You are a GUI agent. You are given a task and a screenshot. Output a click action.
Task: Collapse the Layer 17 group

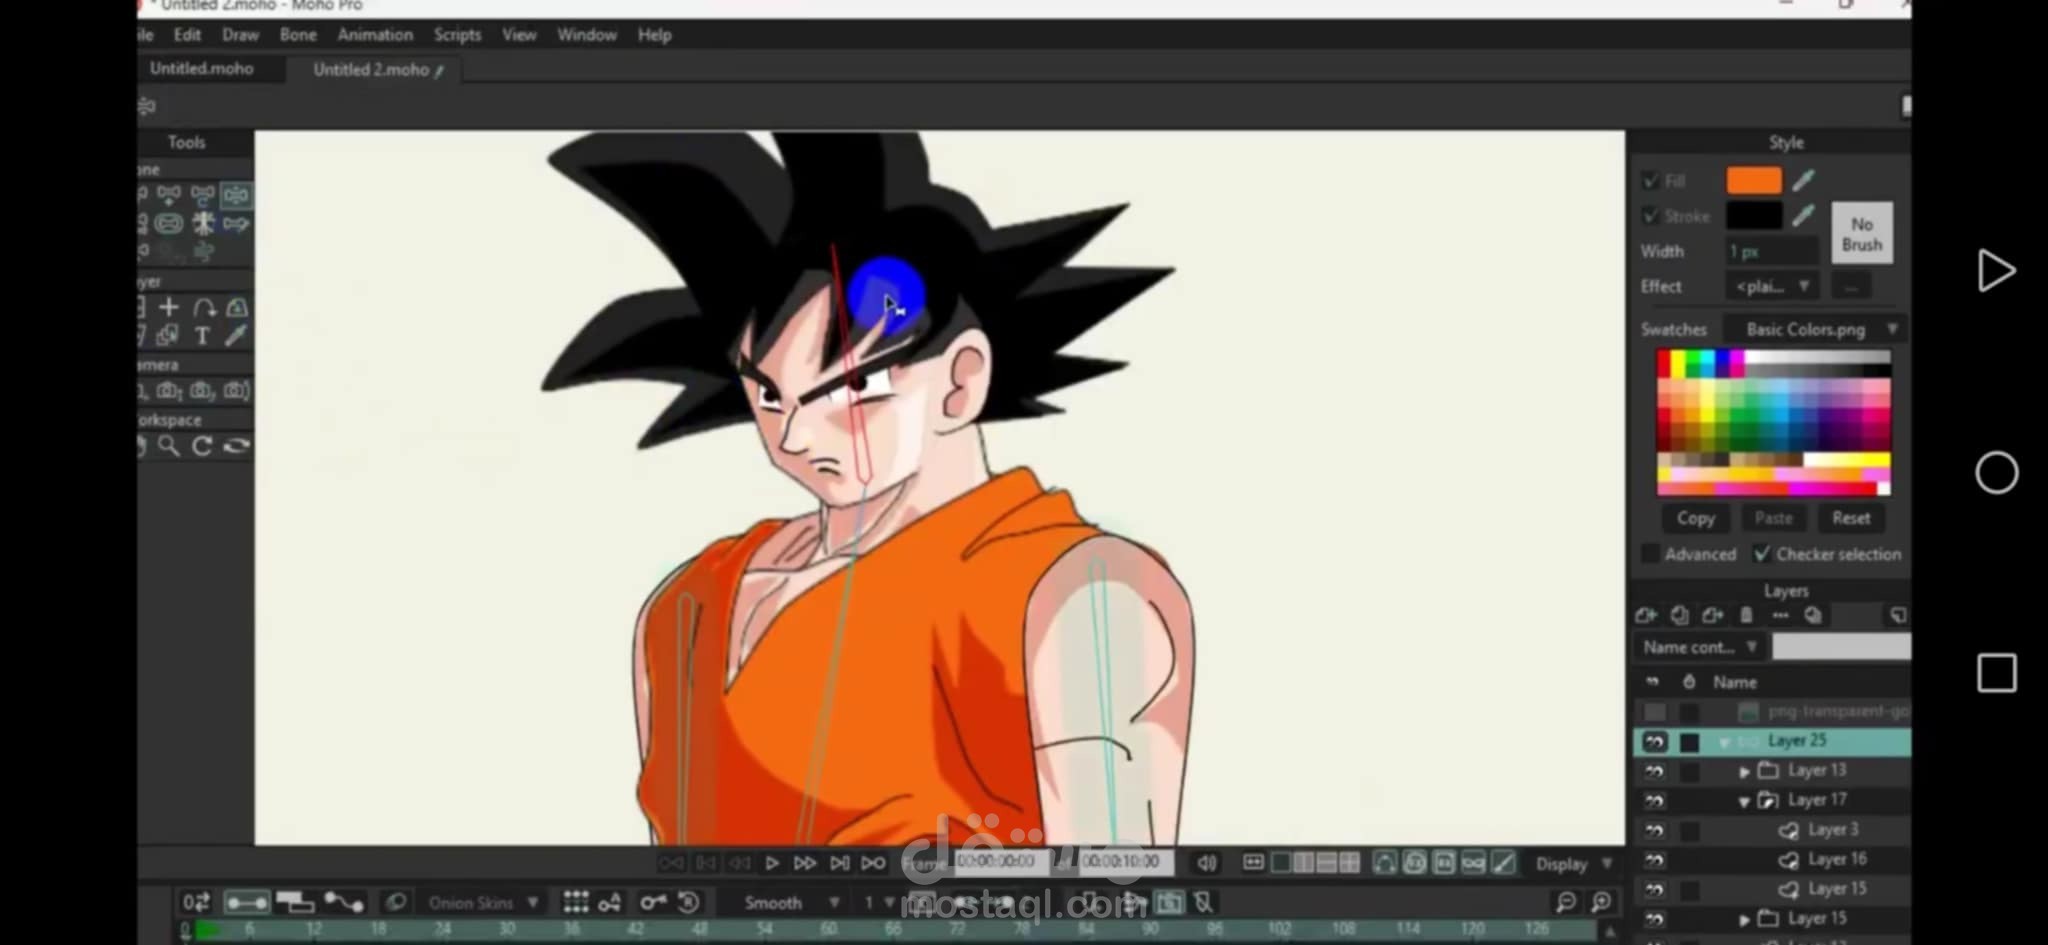[x=1744, y=801]
